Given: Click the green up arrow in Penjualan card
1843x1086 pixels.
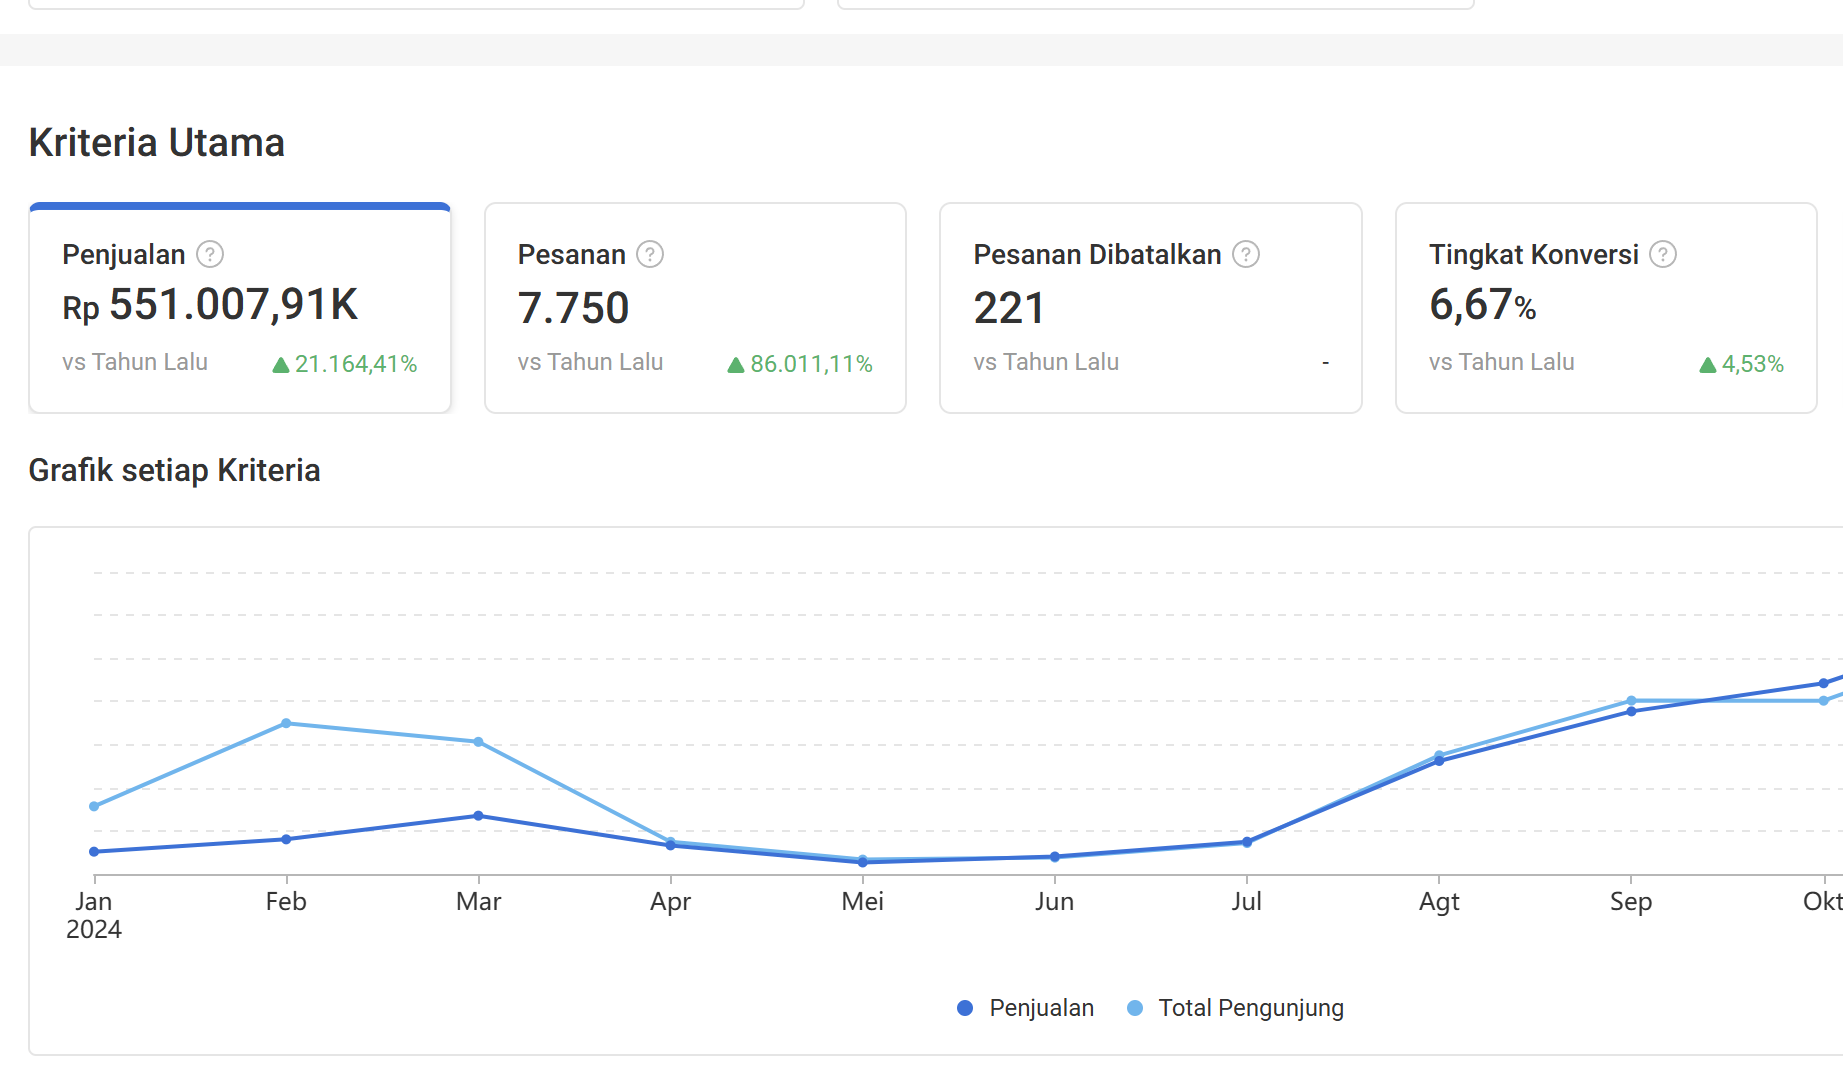Looking at the screenshot, I should click(x=281, y=365).
